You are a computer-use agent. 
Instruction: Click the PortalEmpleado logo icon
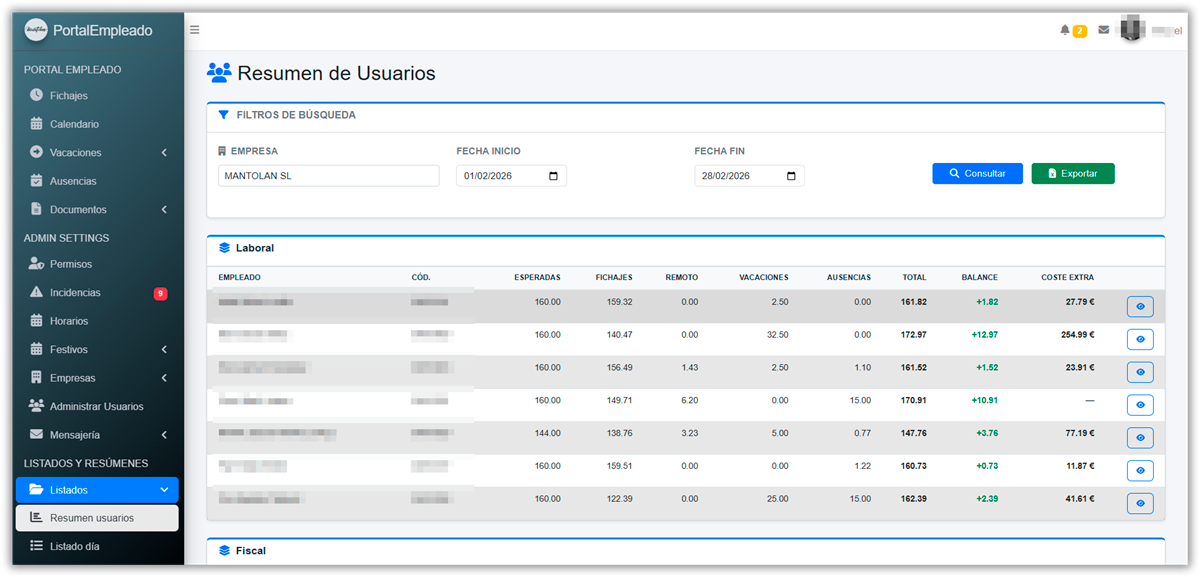(36, 30)
